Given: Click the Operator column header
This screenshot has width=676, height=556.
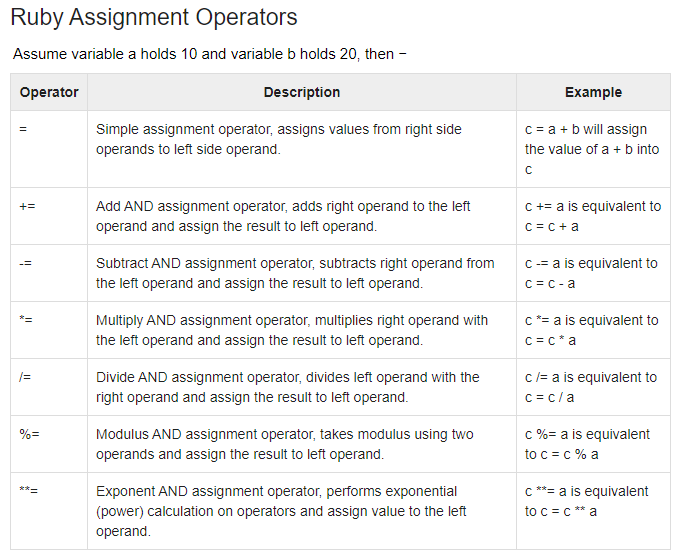Looking at the screenshot, I should pyautogui.click(x=49, y=92).
